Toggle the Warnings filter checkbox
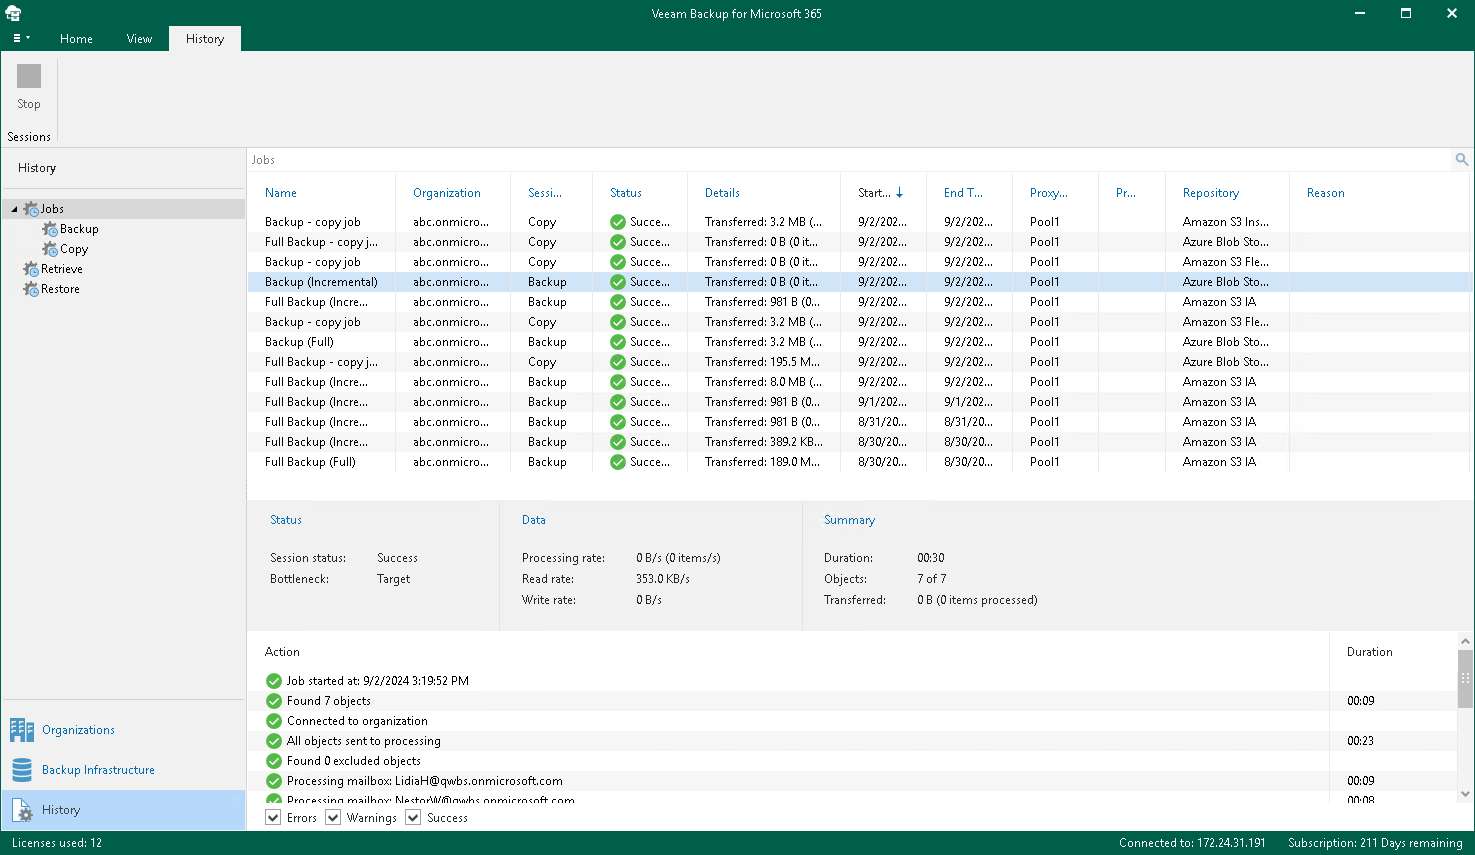 click(333, 818)
